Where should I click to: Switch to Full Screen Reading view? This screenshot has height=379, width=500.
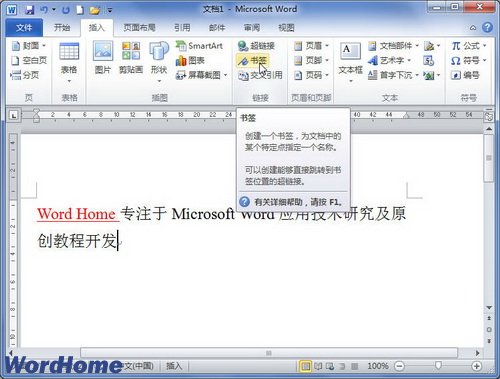[x=318, y=366]
